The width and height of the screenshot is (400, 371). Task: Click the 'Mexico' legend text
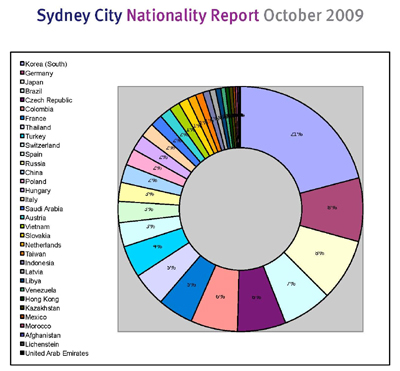pyautogui.click(x=36, y=317)
